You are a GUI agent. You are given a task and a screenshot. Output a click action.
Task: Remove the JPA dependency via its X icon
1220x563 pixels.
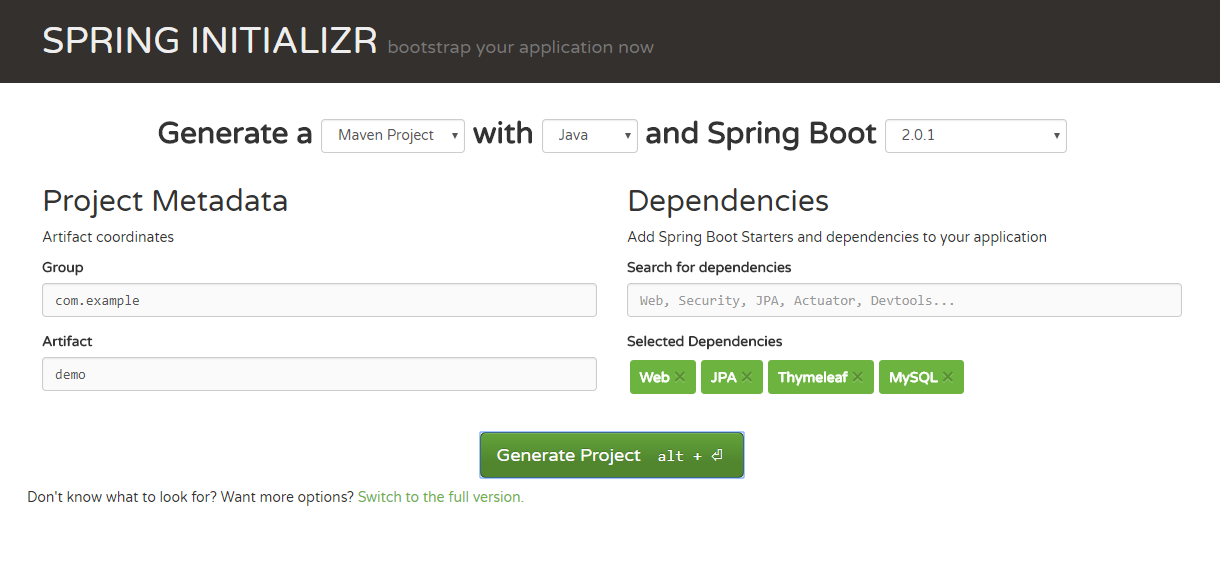tap(747, 377)
